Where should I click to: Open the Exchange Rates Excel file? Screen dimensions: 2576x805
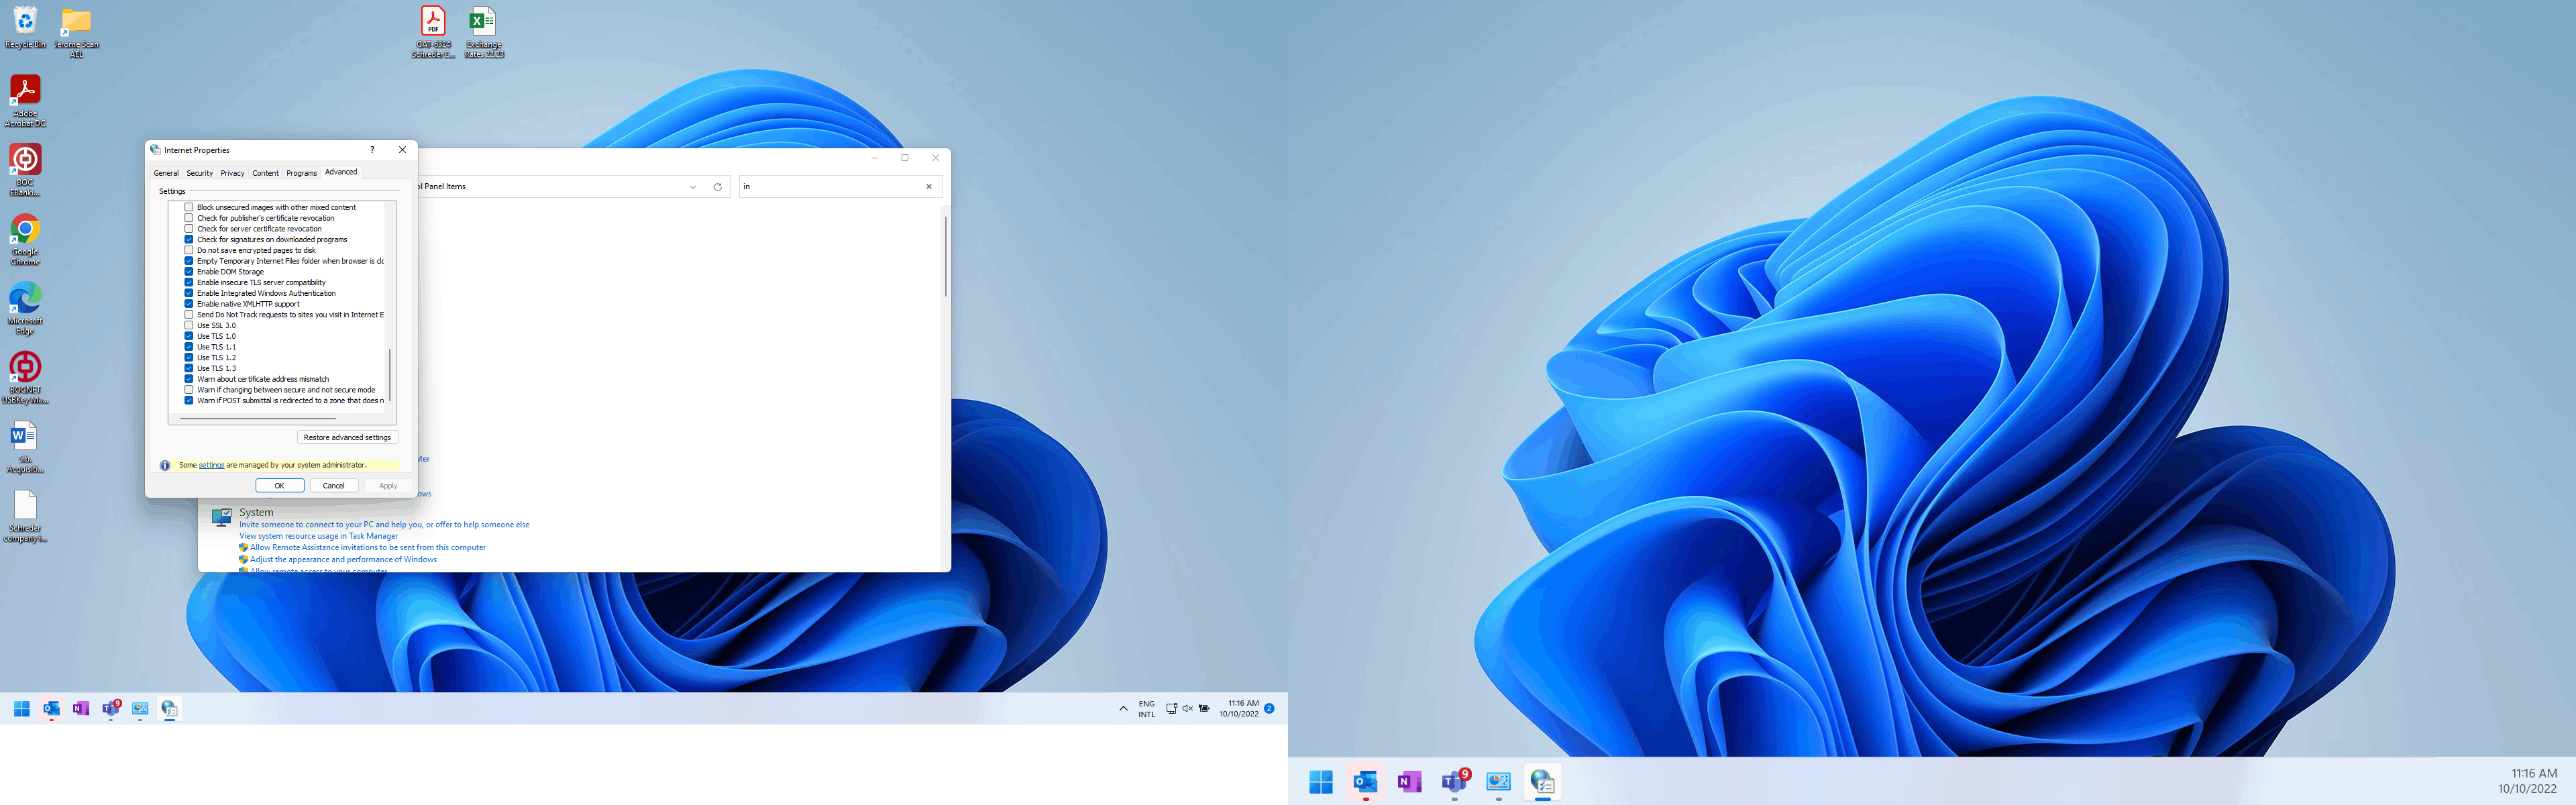(x=483, y=22)
